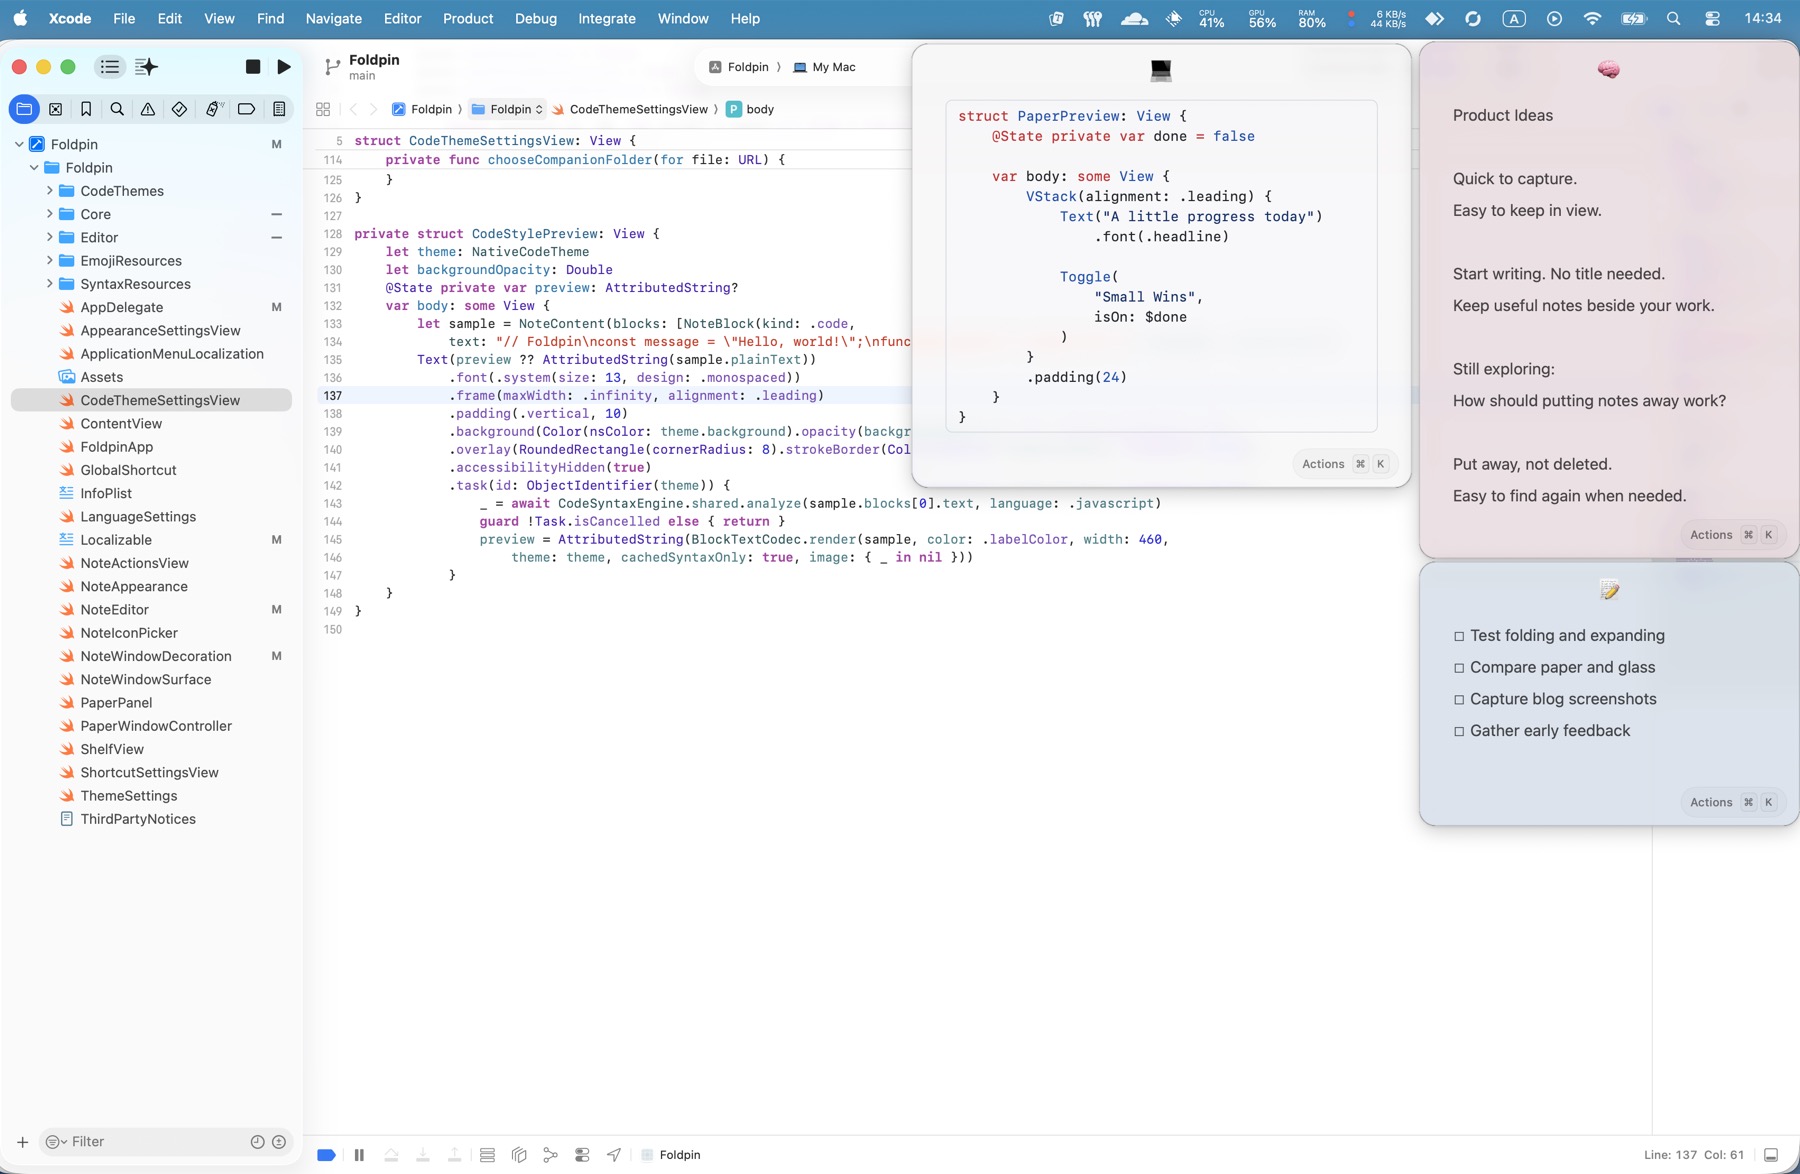Open the Report navigator tab
Viewport: 1800px width, 1174px height.
click(279, 109)
